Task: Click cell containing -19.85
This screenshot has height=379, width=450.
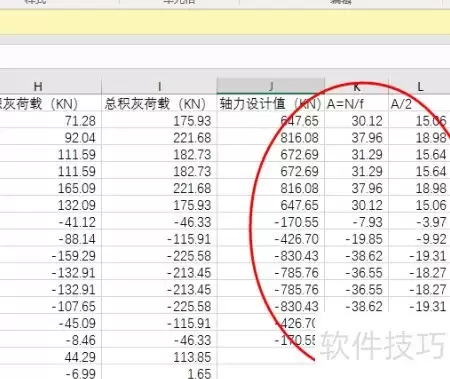Action: click(x=357, y=239)
